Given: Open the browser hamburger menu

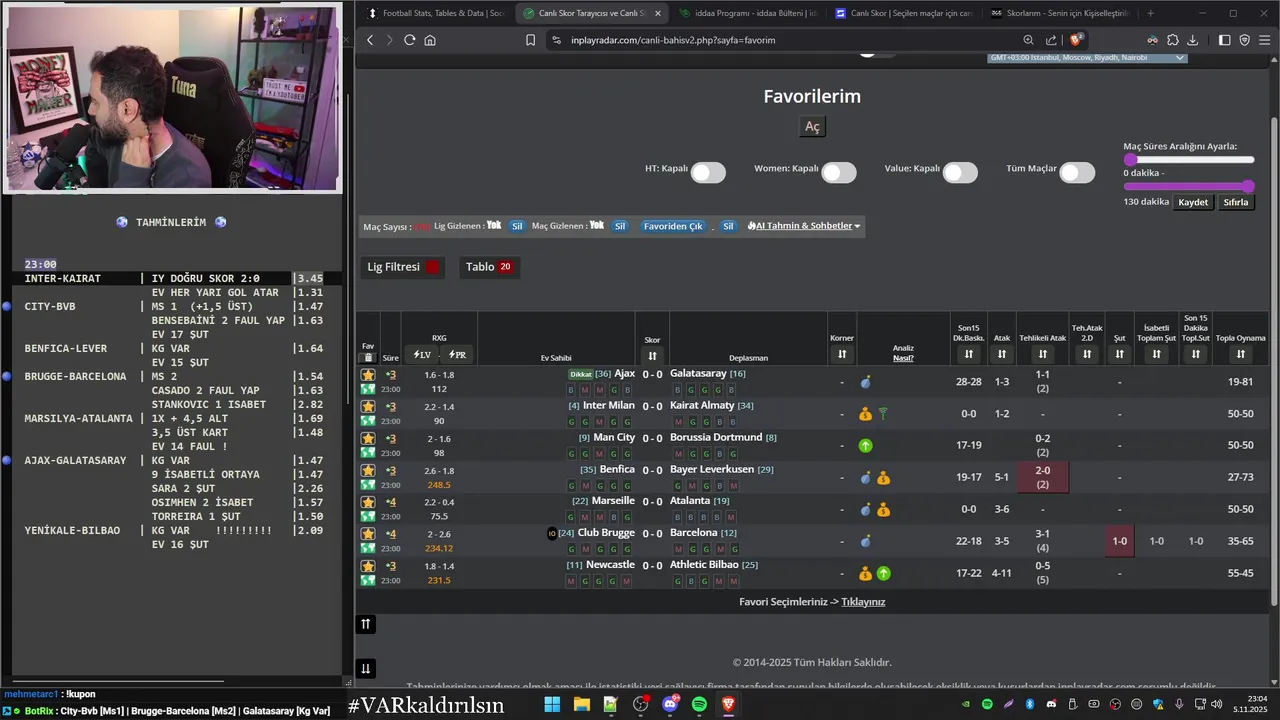Looking at the screenshot, I should (x=1265, y=40).
